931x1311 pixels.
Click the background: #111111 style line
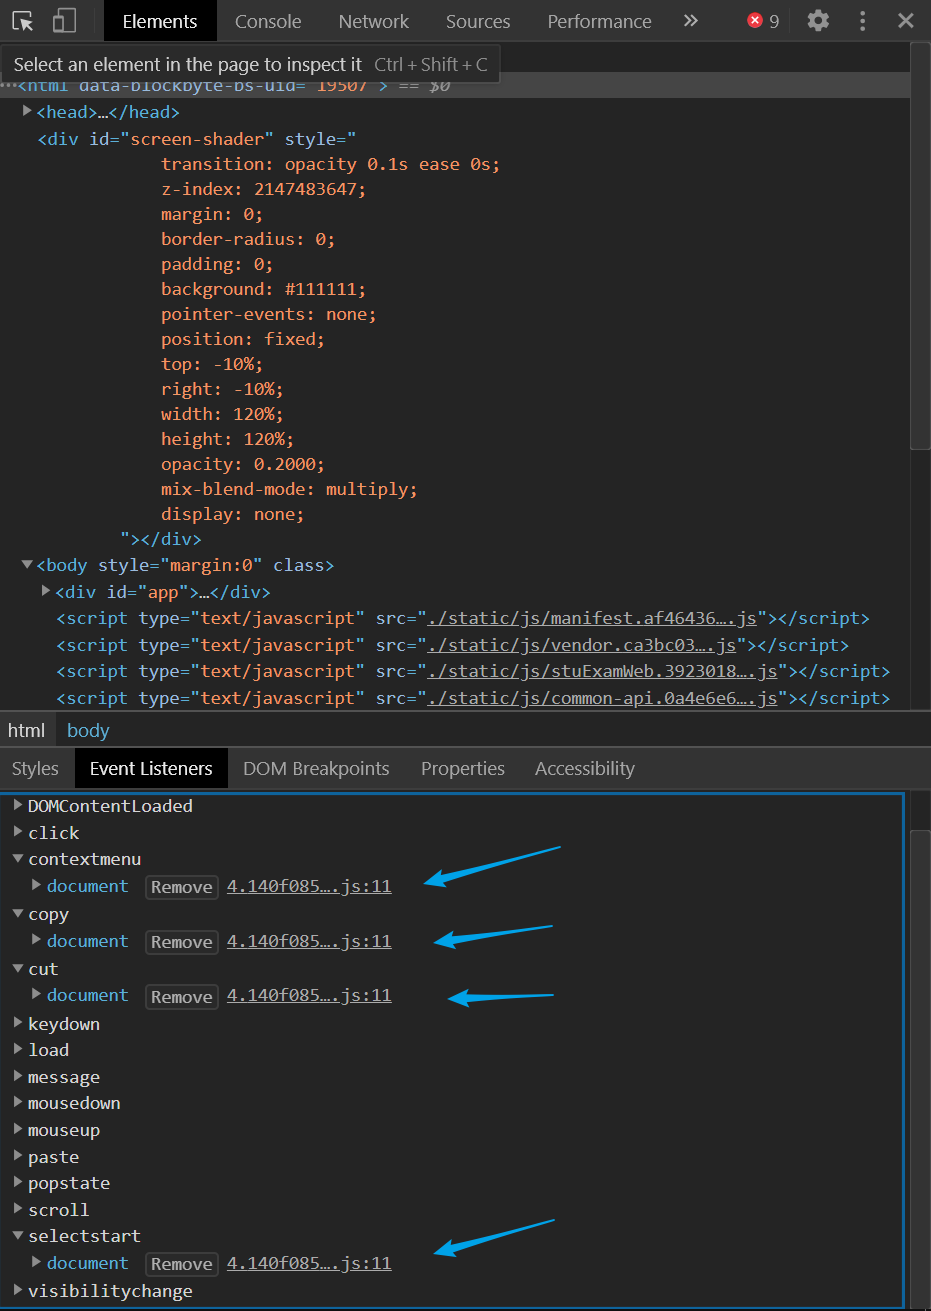point(264,289)
